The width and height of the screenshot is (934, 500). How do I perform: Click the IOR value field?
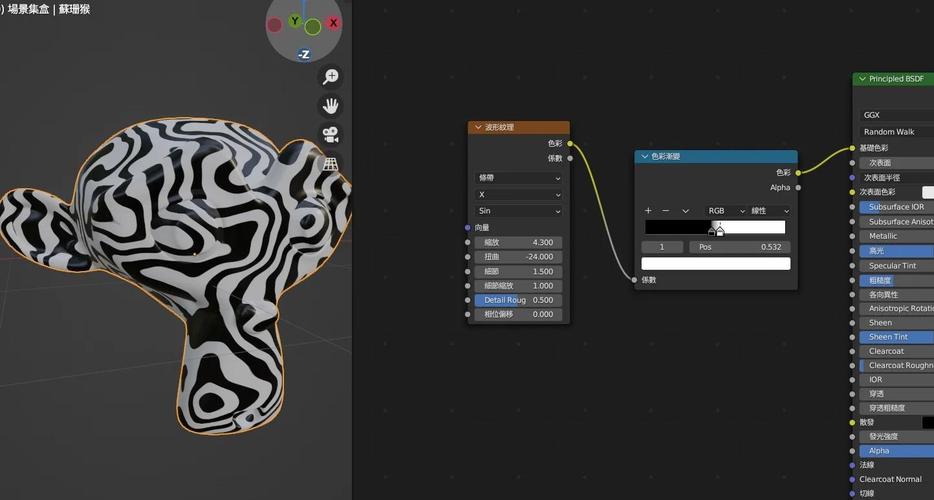[896, 380]
